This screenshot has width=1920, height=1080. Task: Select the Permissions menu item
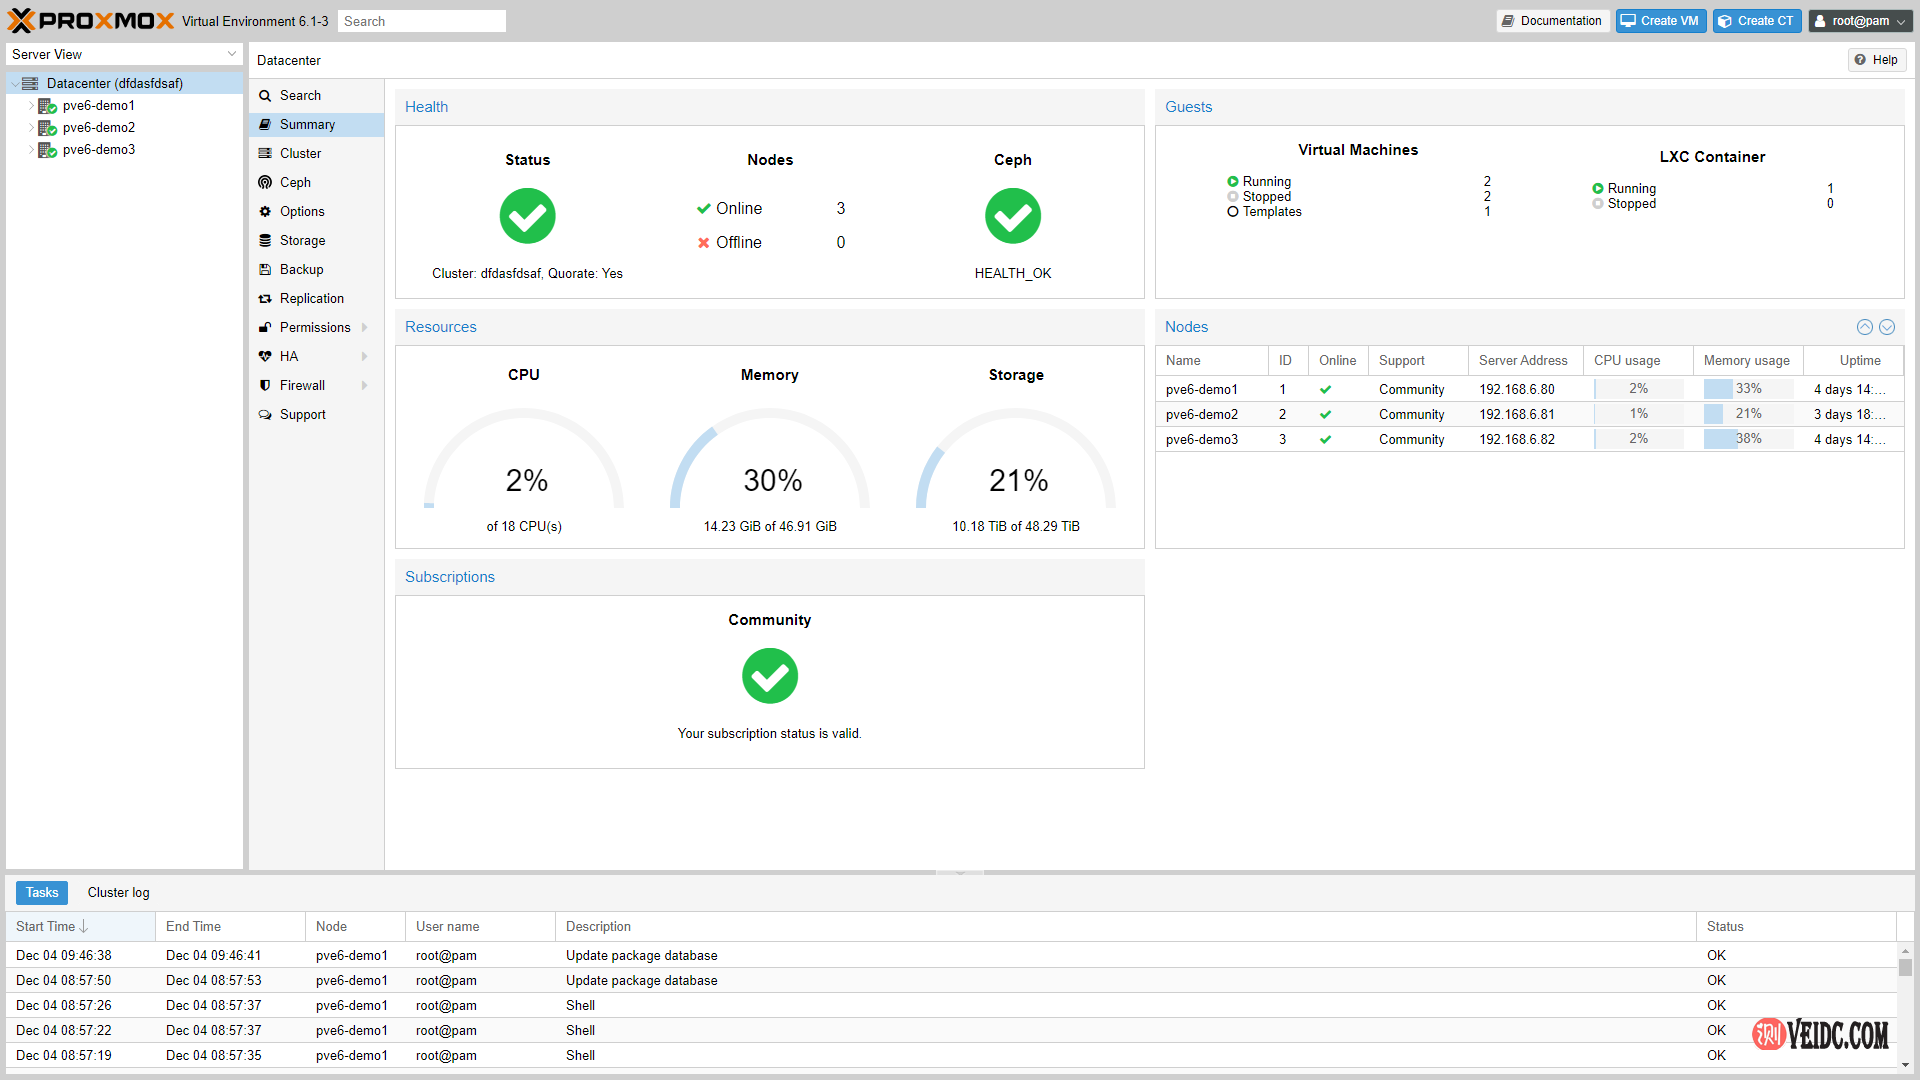point(315,327)
